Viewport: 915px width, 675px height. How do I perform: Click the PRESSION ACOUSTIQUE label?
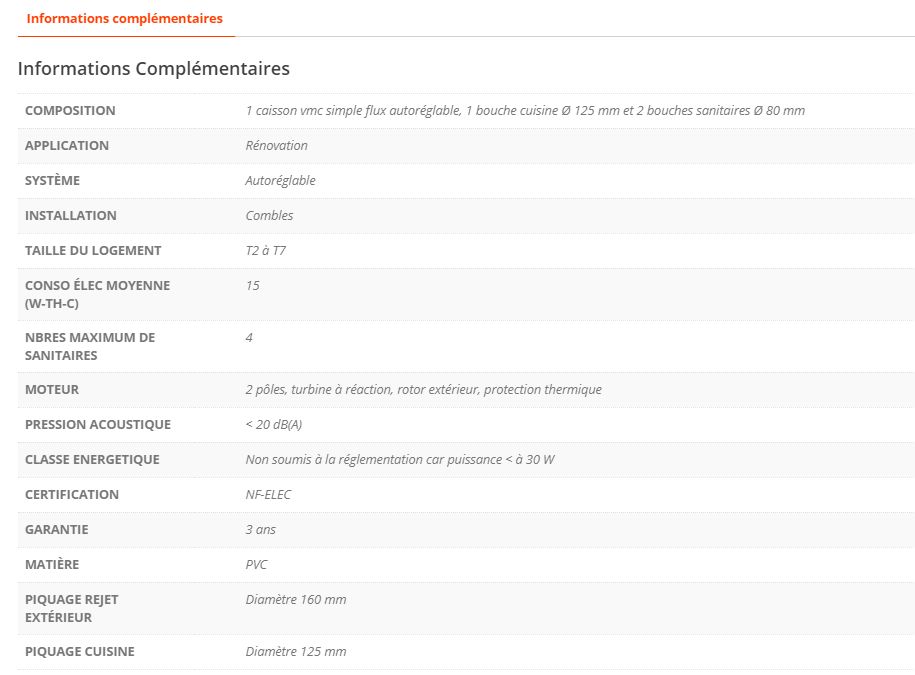point(98,425)
